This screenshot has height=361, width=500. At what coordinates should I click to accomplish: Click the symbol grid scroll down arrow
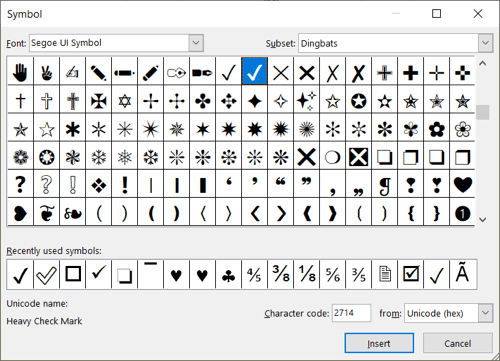(482, 220)
